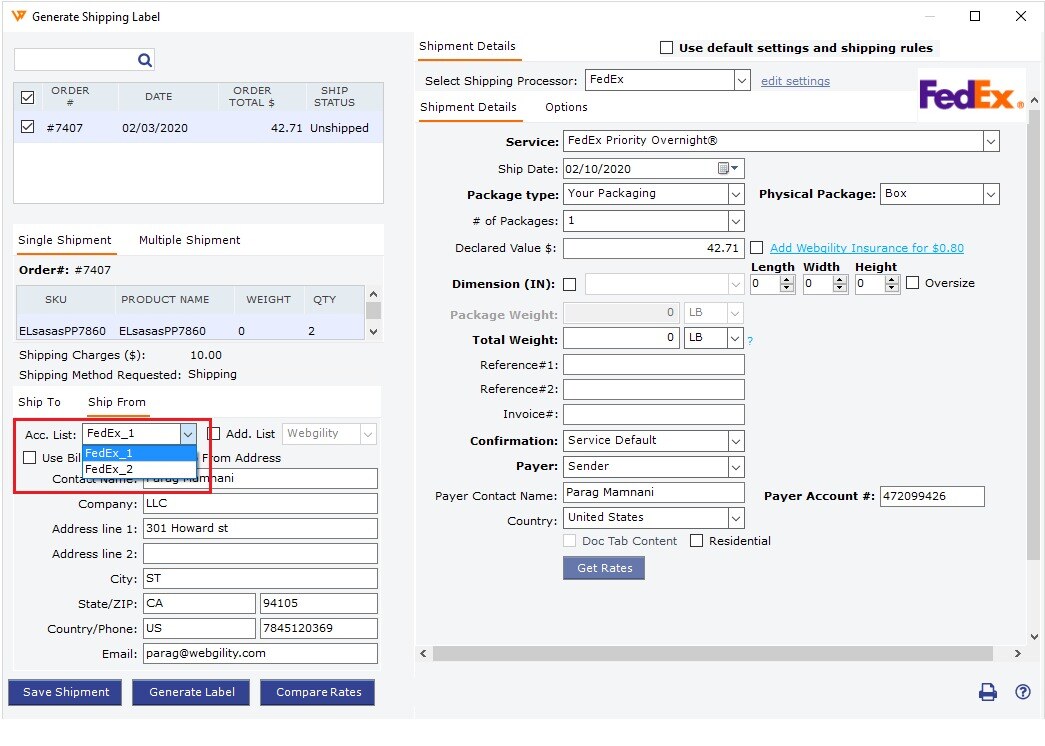Expand Confirmation dropdown
Viewport: 1045px width, 746px height.
point(736,441)
